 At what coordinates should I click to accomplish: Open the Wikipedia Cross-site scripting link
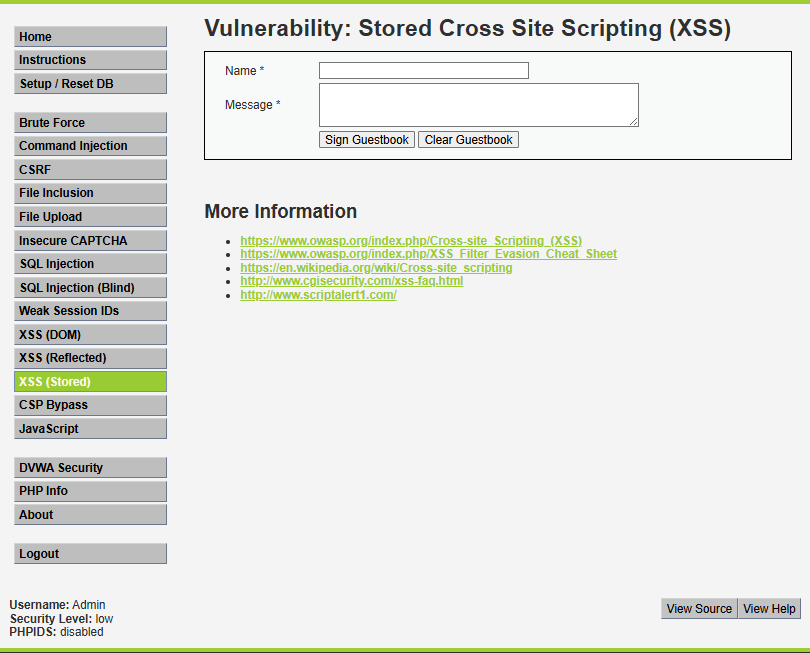pos(376,268)
